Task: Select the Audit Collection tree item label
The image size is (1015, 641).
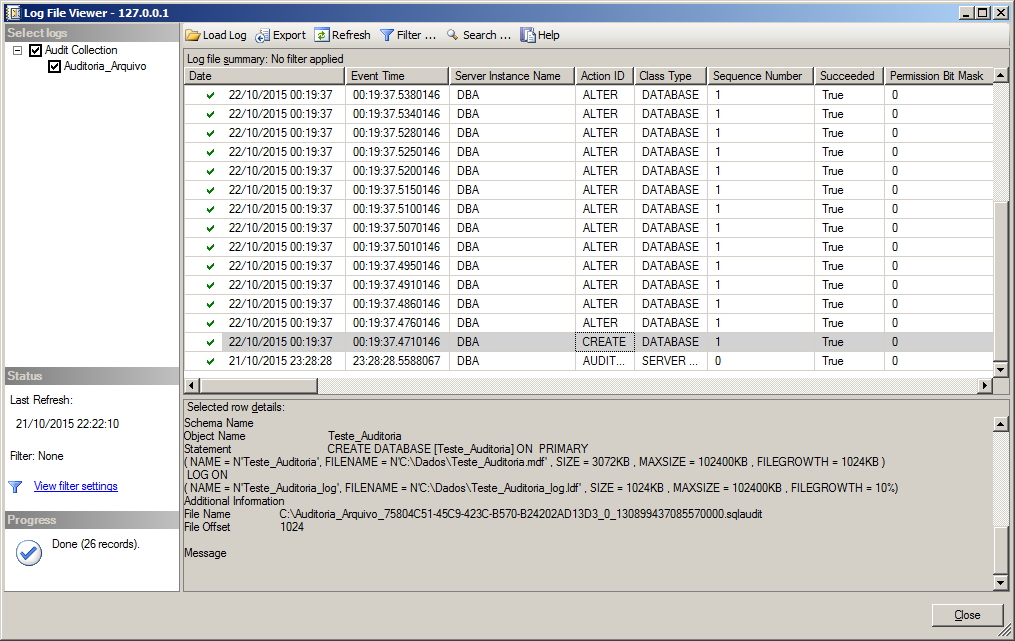Action: pyautogui.click(x=81, y=50)
